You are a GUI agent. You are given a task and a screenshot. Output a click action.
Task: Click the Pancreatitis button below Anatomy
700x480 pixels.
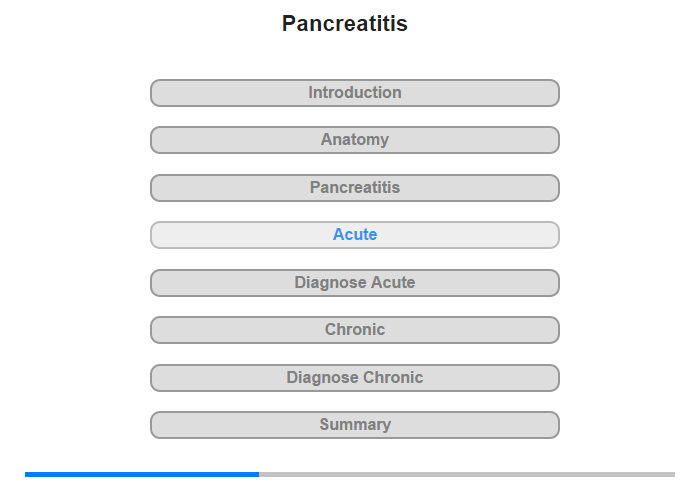coord(354,188)
